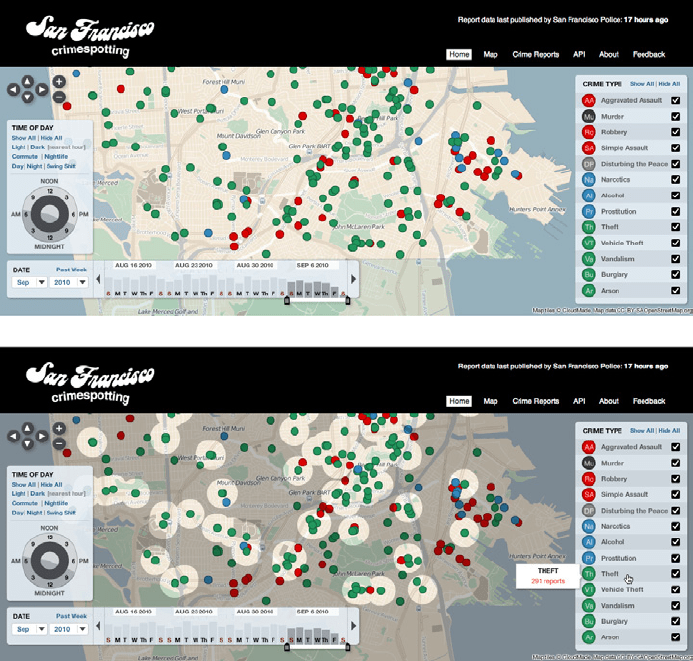Viewport: 693px width, 661px height.
Task: Click AUG 16 2010 label, top timeline
Action: (133, 265)
